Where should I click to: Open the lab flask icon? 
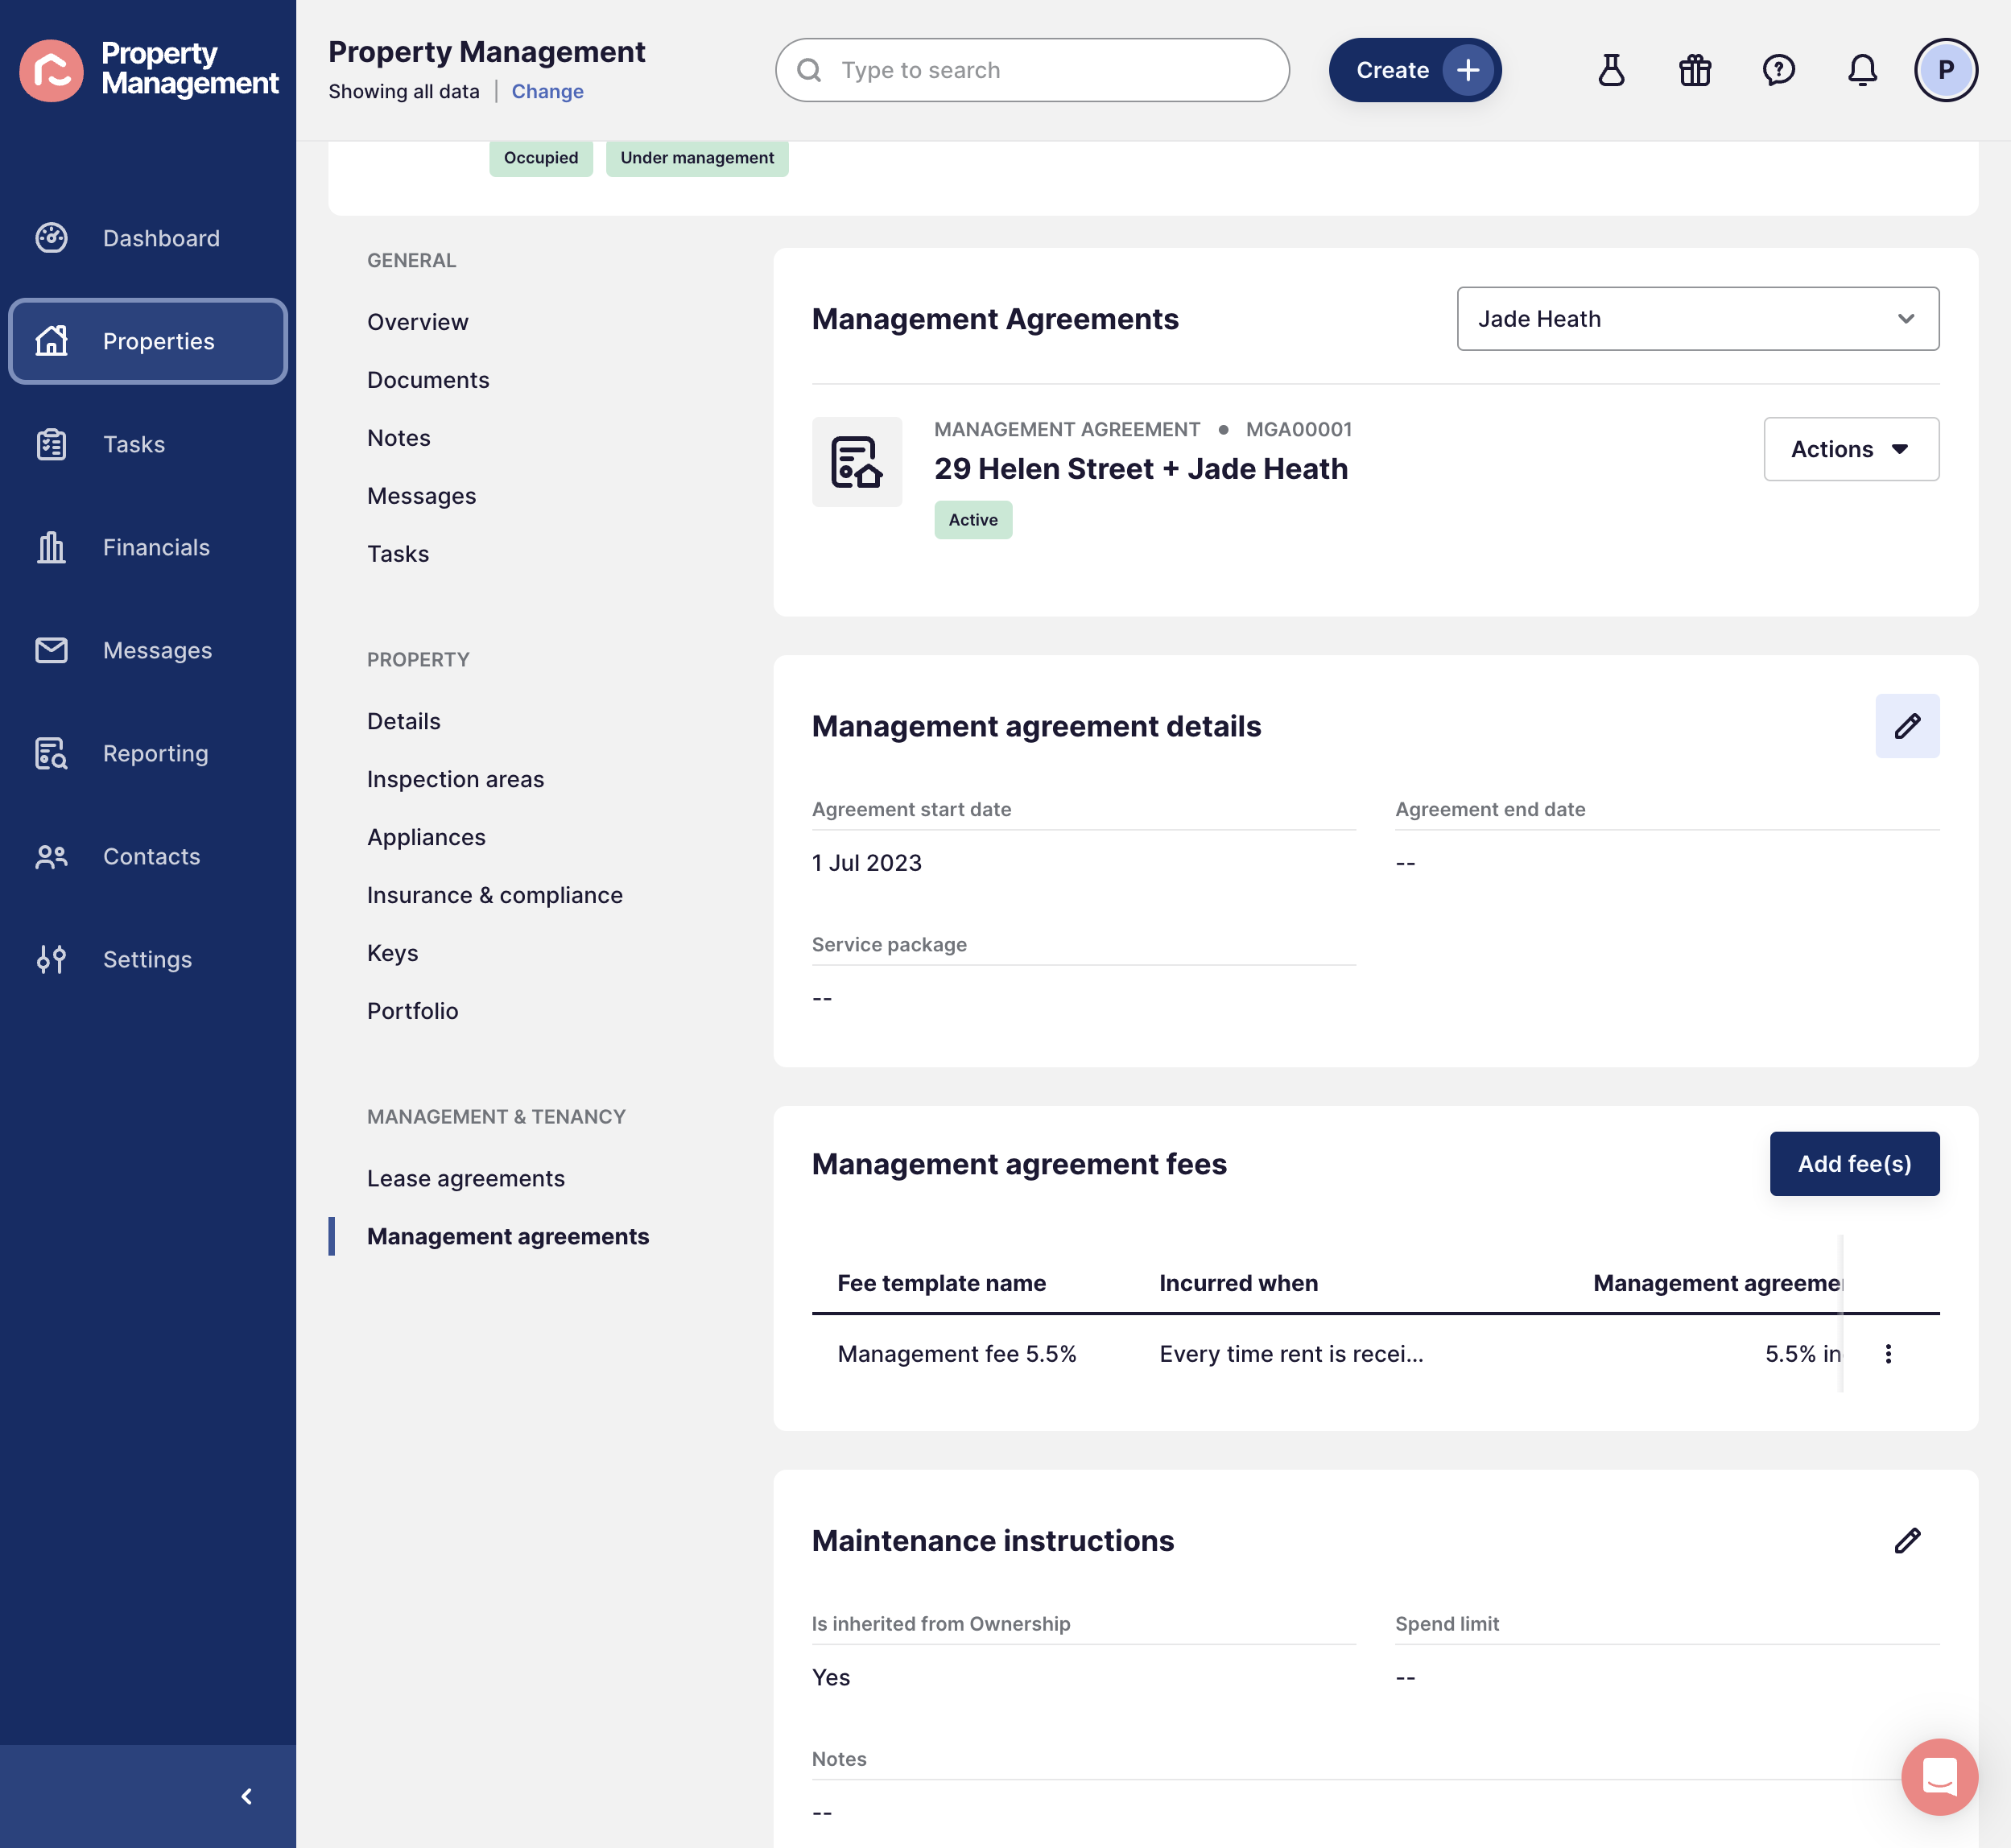pyautogui.click(x=1612, y=70)
